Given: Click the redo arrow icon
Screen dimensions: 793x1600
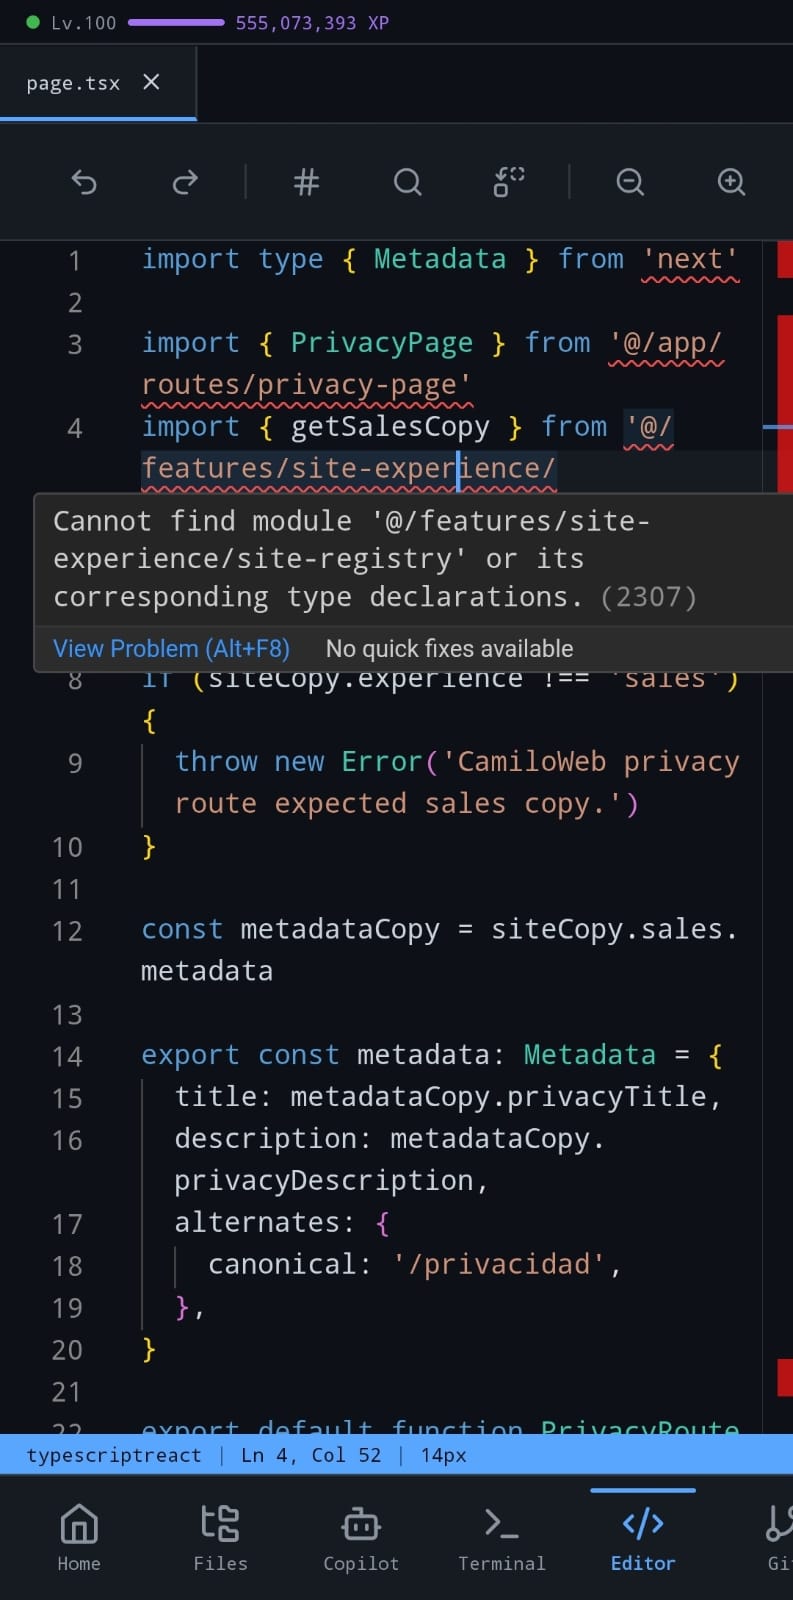Looking at the screenshot, I should click(x=185, y=182).
